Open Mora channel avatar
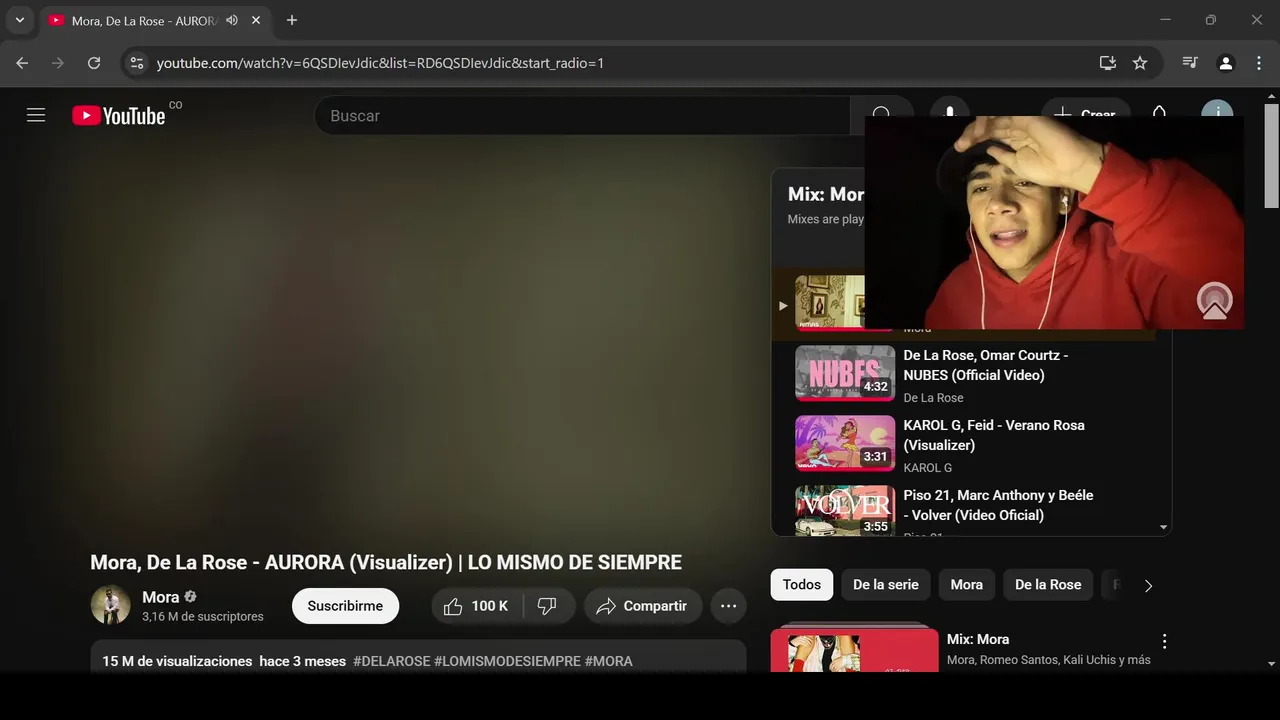This screenshot has width=1280, height=720. pyautogui.click(x=111, y=605)
